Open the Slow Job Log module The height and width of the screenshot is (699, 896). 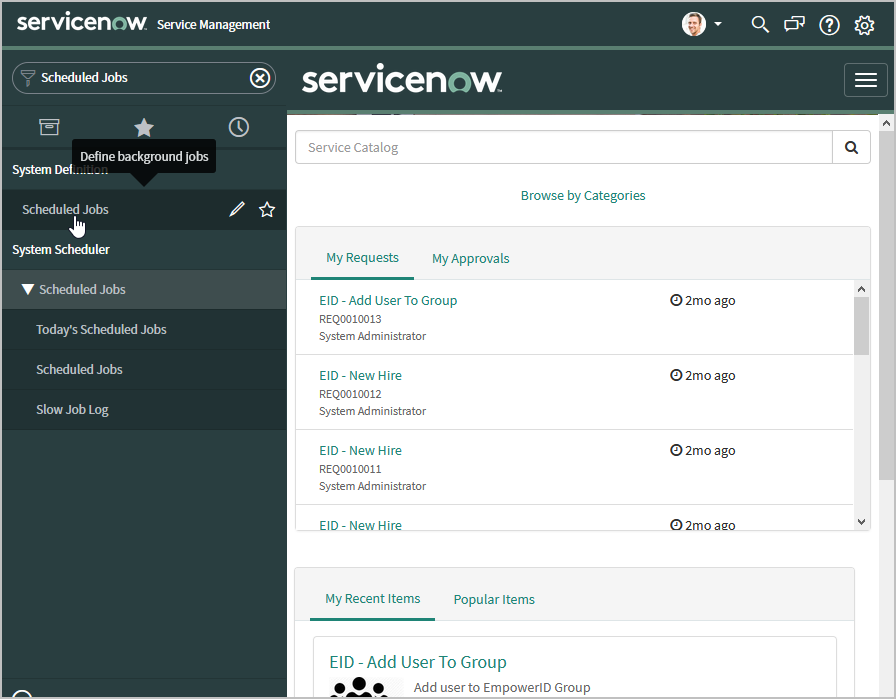tap(72, 409)
